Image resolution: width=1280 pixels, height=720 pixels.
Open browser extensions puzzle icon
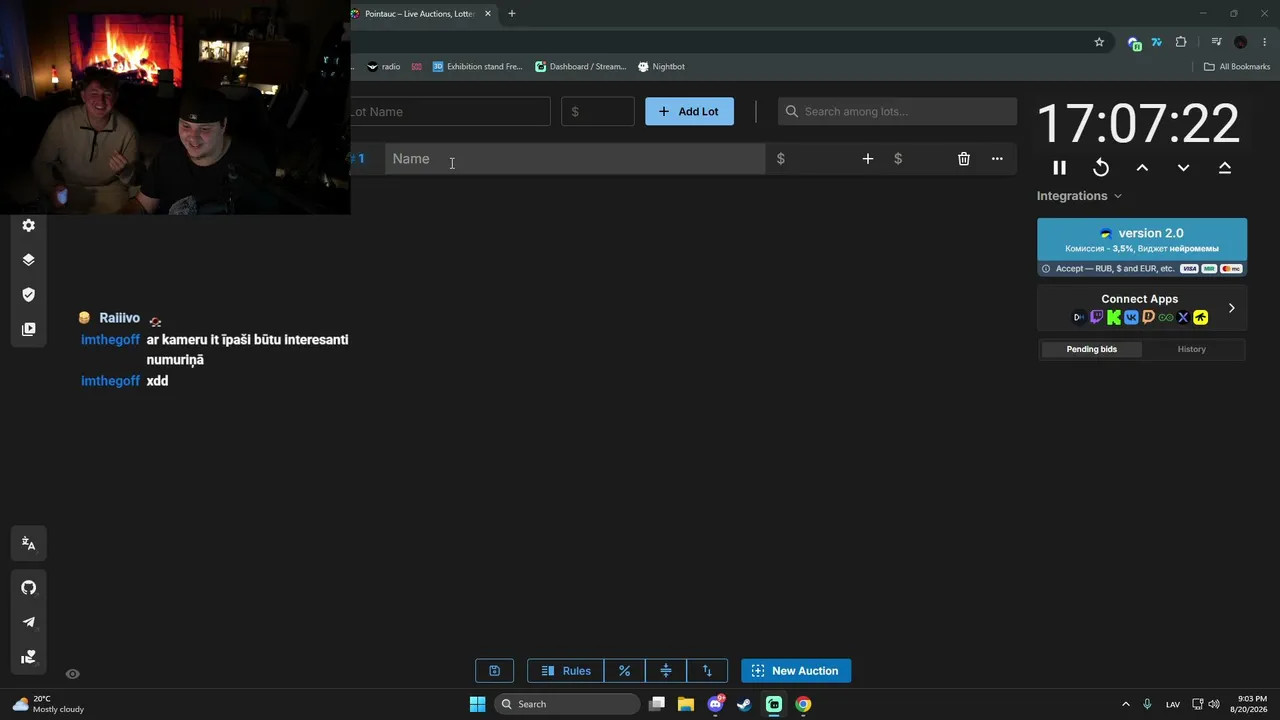point(1181,42)
